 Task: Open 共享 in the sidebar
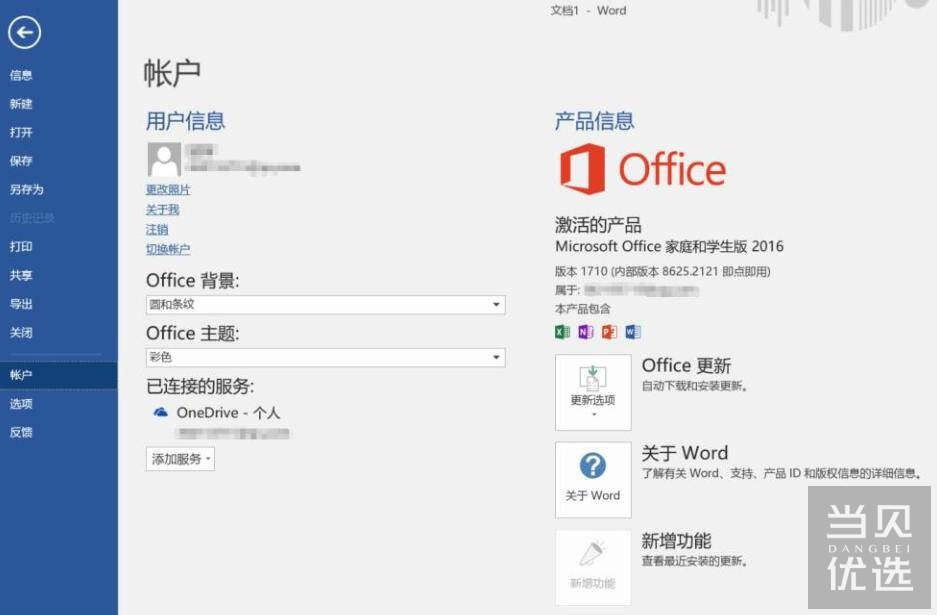coord(21,275)
